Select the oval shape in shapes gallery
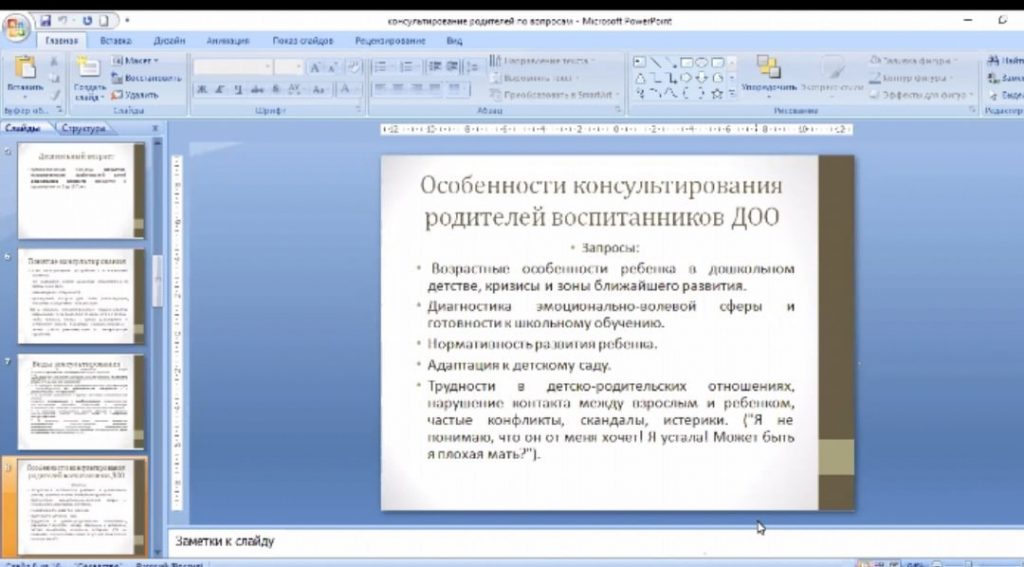1024x567 pixels. tap(702, 62)
